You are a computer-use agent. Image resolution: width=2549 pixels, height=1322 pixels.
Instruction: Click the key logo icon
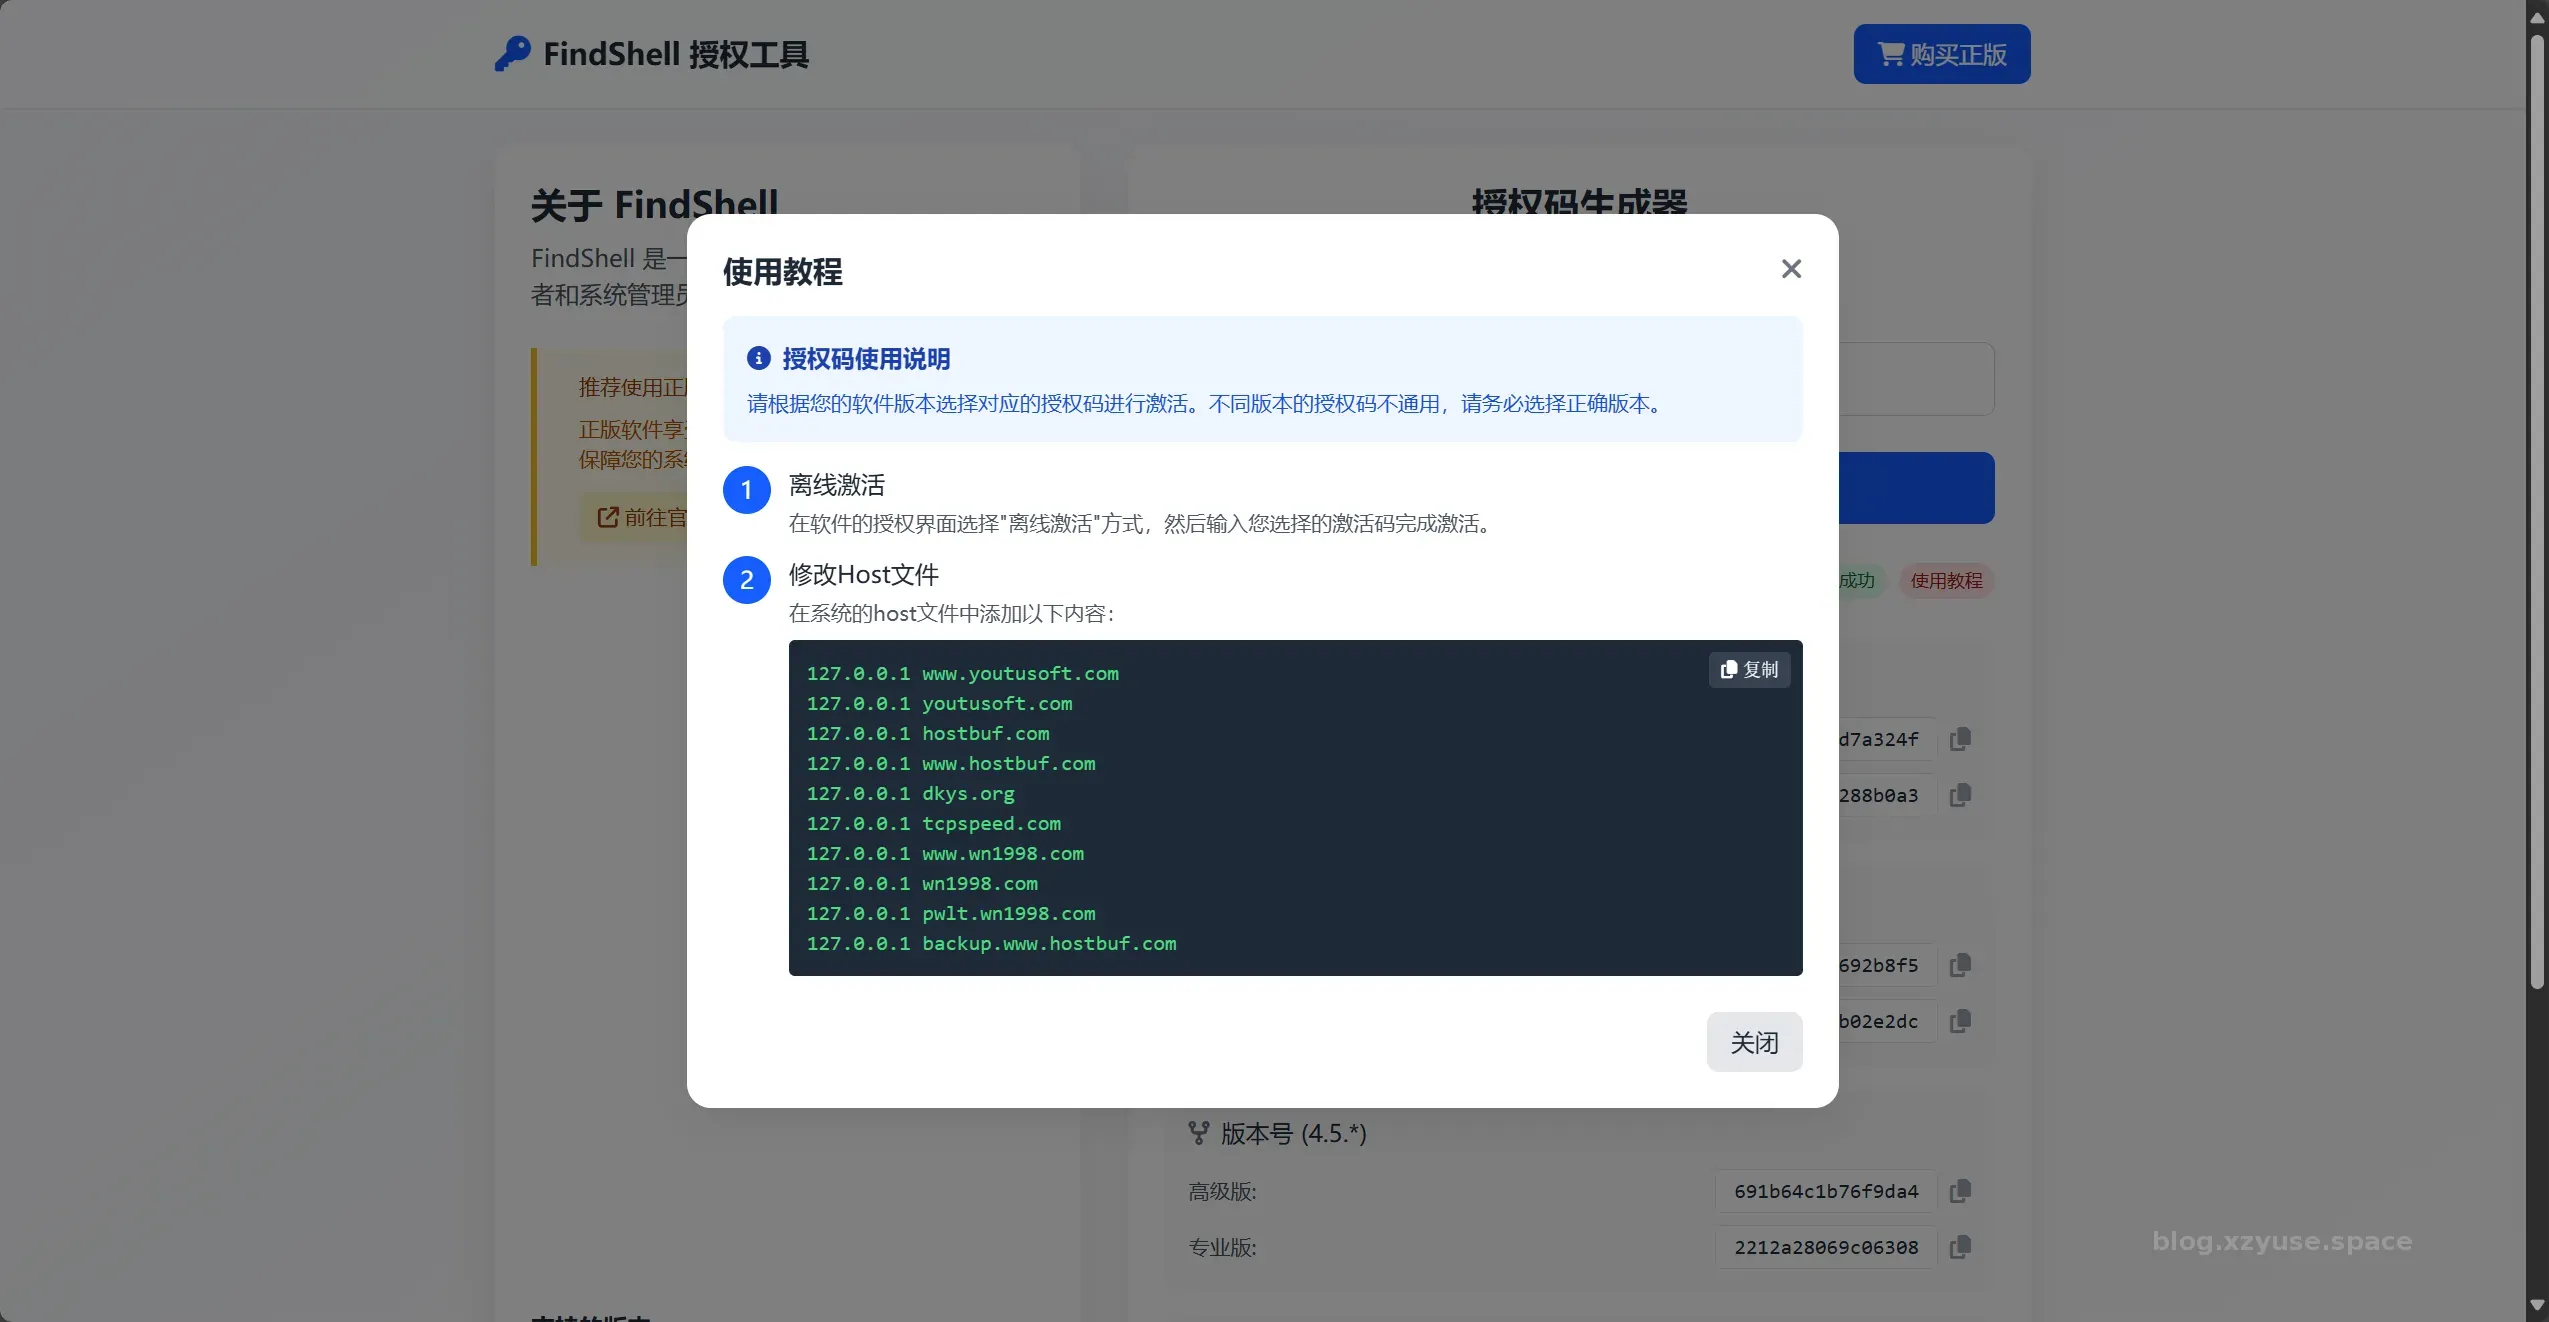(x=513, y=54)
